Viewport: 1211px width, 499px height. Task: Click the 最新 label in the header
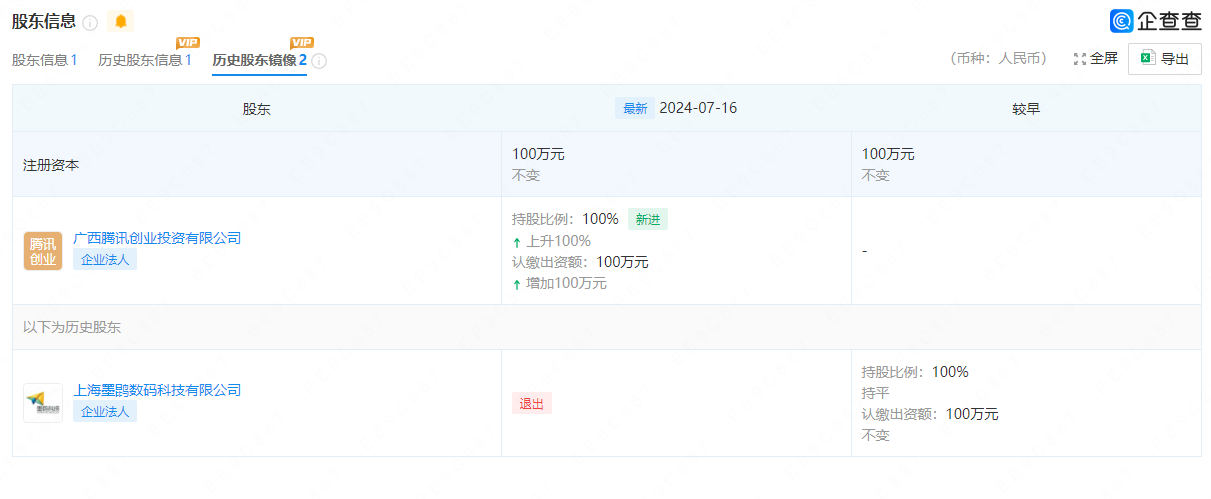click(x=635, y=108)
